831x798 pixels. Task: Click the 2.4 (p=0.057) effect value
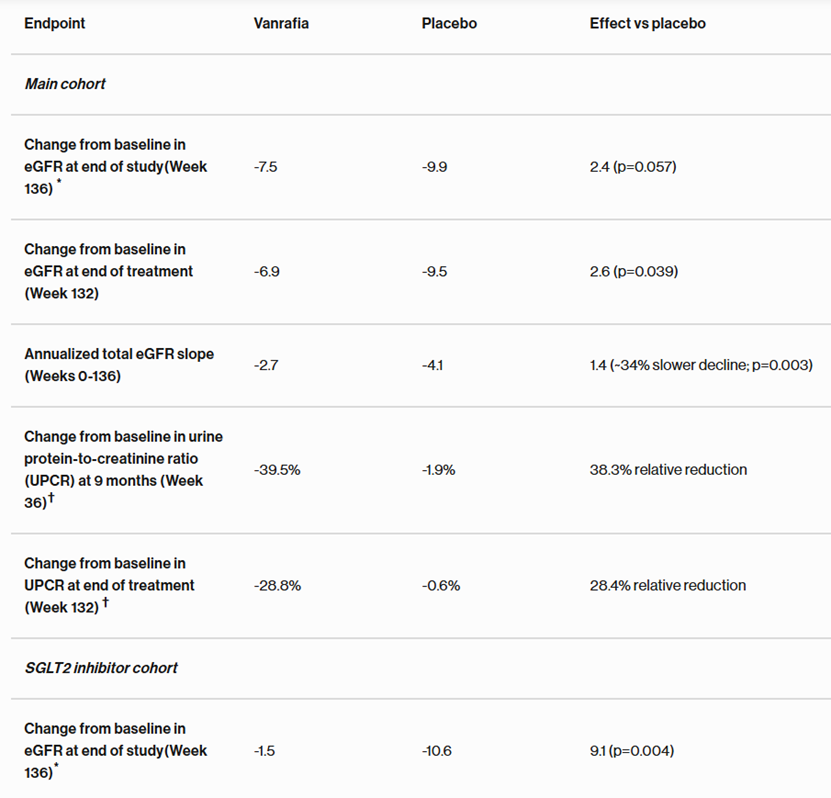coord(633,167)
